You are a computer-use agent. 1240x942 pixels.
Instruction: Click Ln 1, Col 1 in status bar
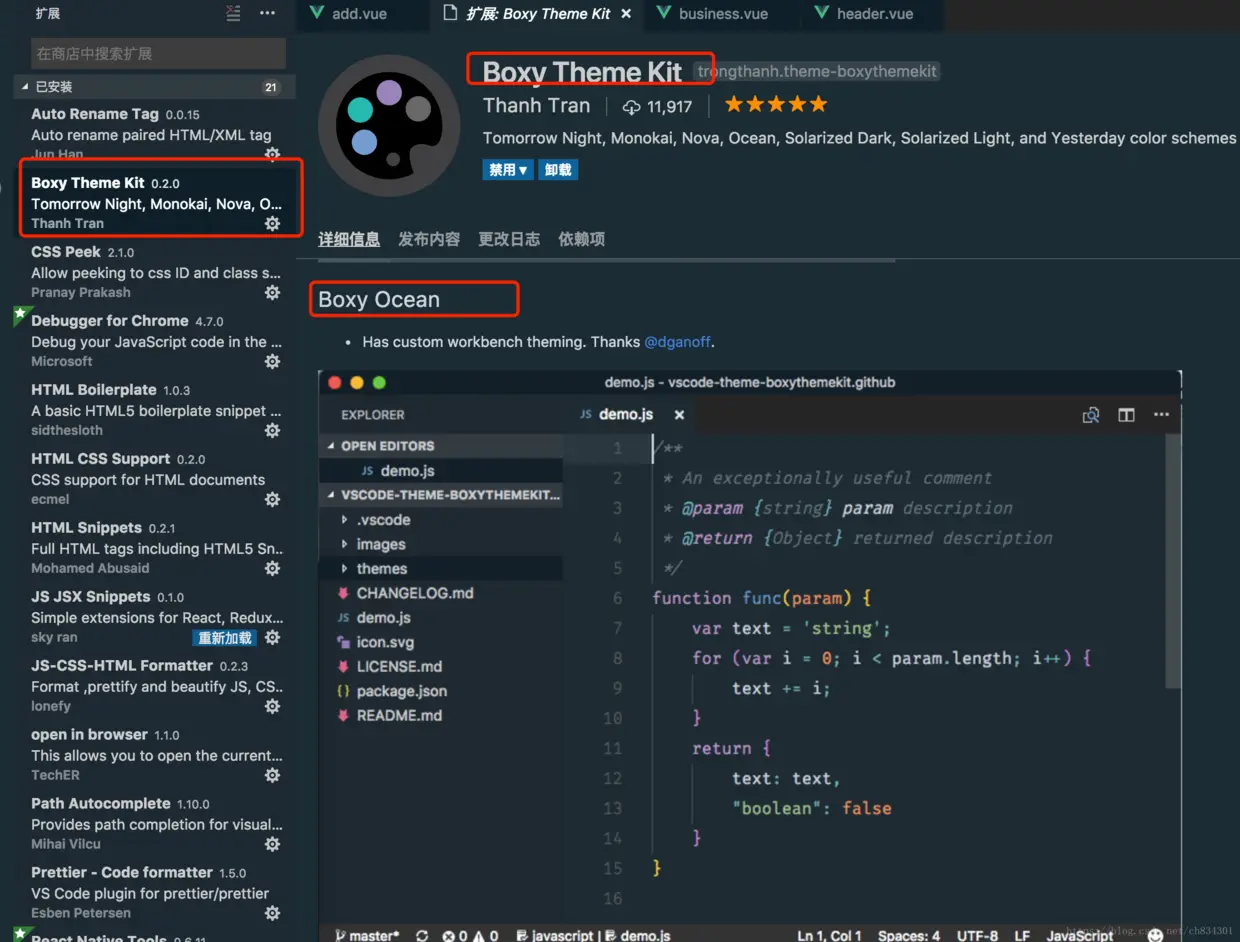[x=829, y=936]
